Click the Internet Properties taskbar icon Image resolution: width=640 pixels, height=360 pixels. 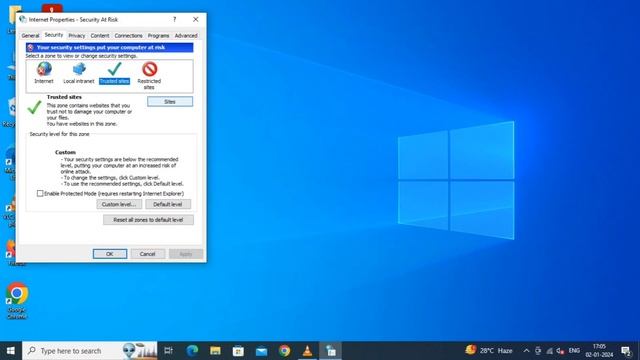331,351
